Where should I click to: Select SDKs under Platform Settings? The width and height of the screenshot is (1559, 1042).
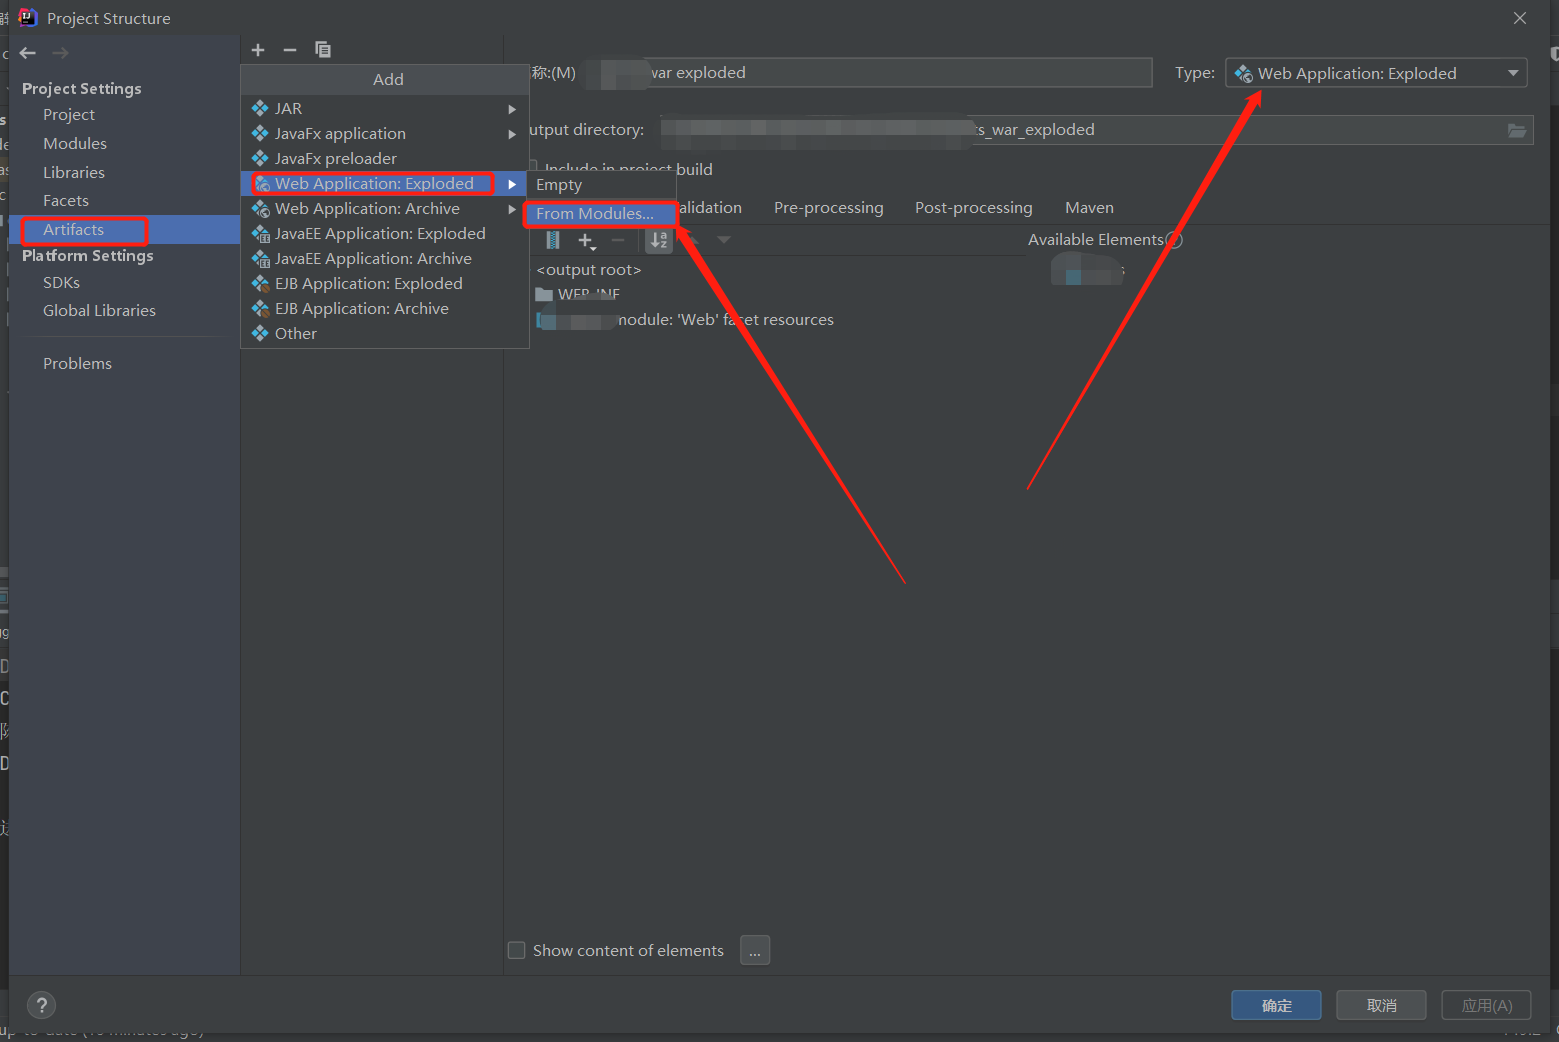[61, 283]
